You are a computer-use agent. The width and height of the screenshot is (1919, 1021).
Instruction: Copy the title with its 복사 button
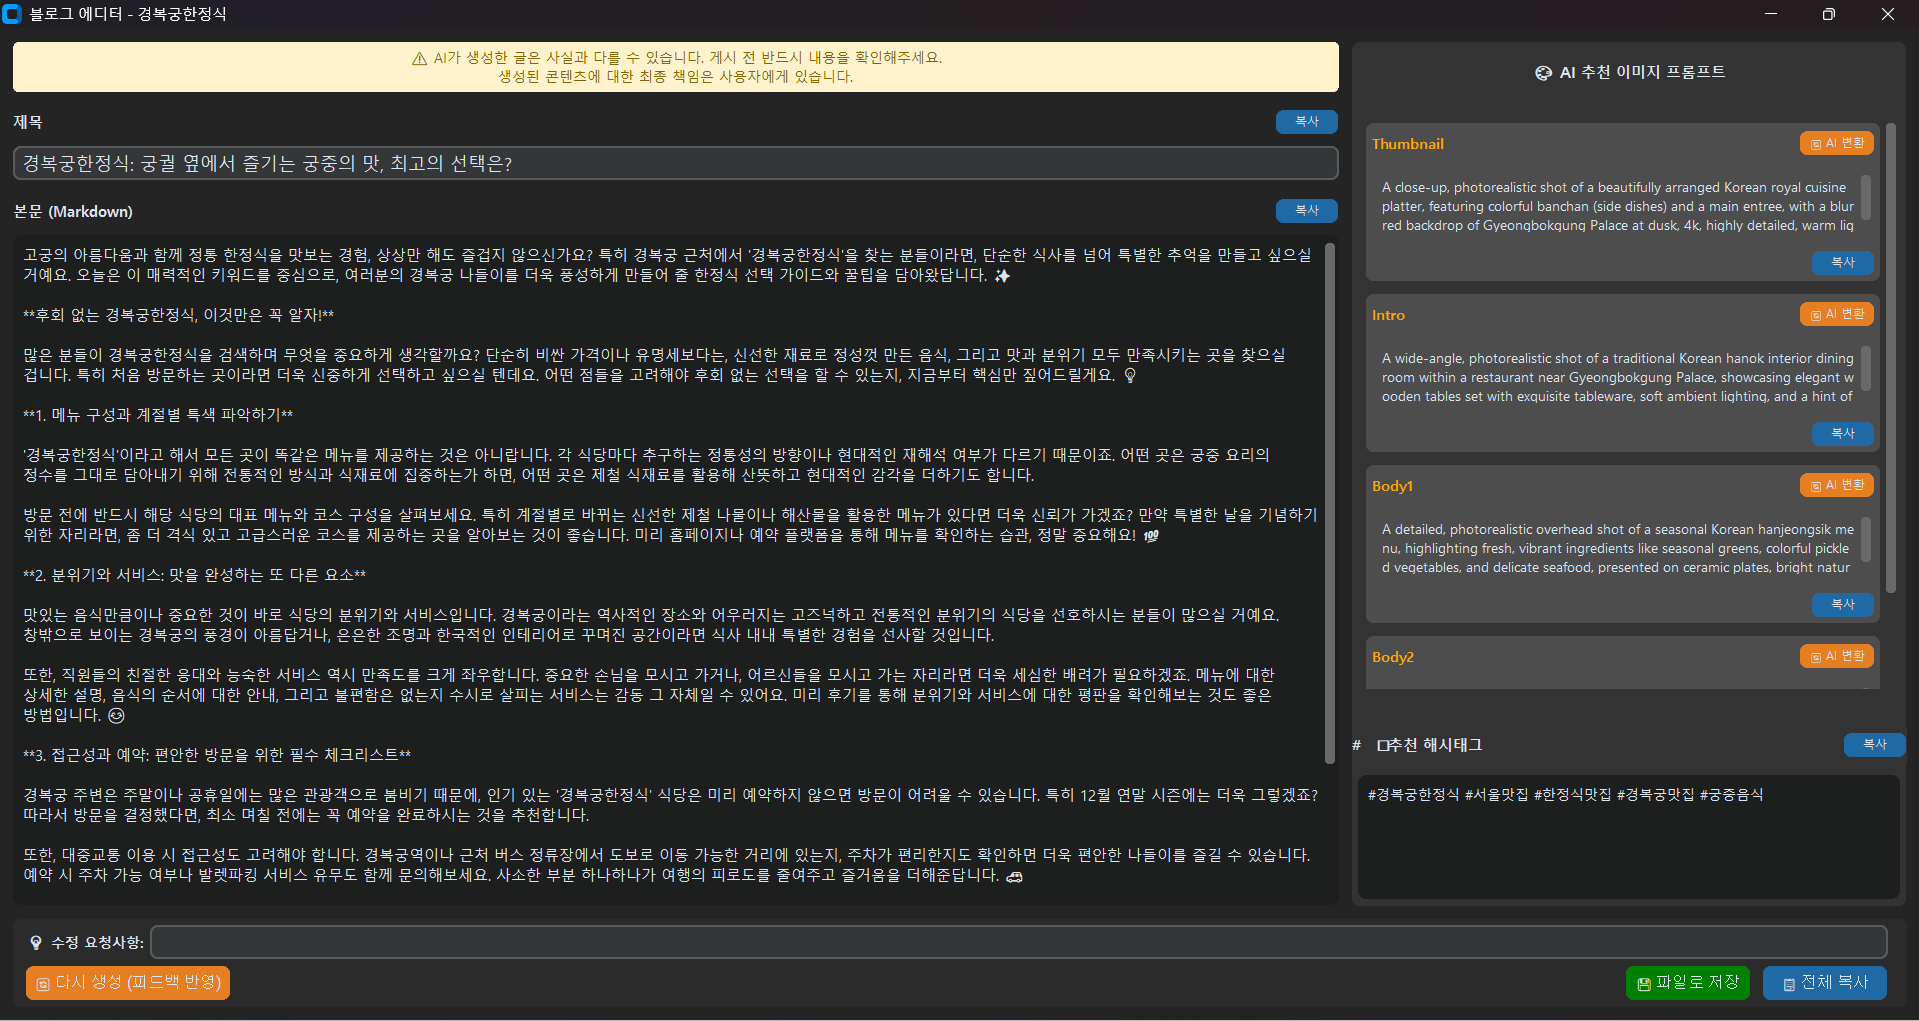click(1306, 122)
